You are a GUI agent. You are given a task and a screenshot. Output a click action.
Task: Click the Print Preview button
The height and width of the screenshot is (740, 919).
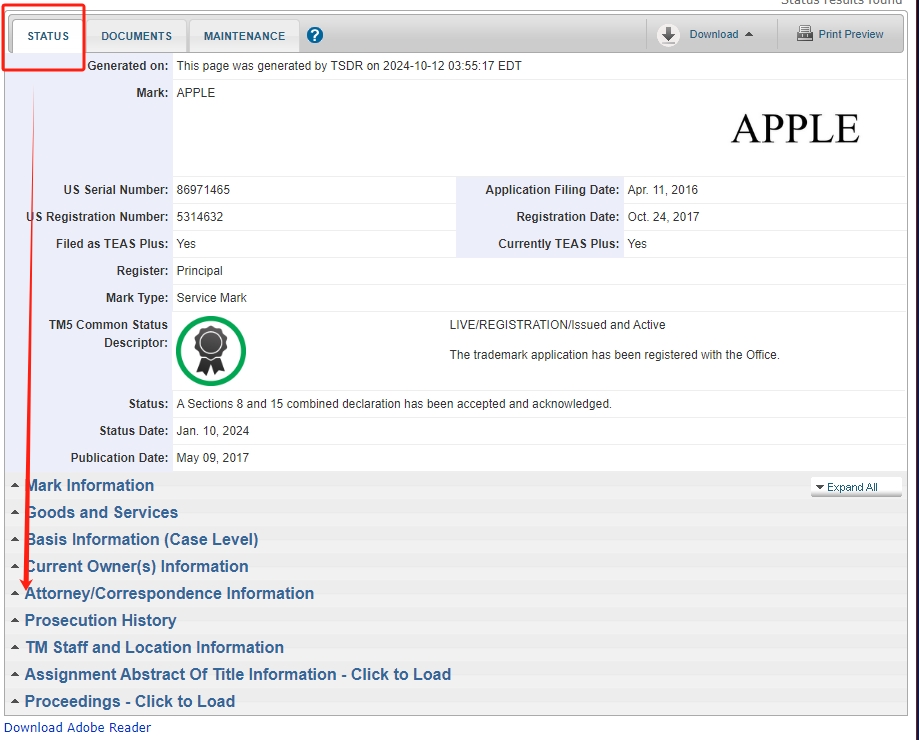coord(840,34)
